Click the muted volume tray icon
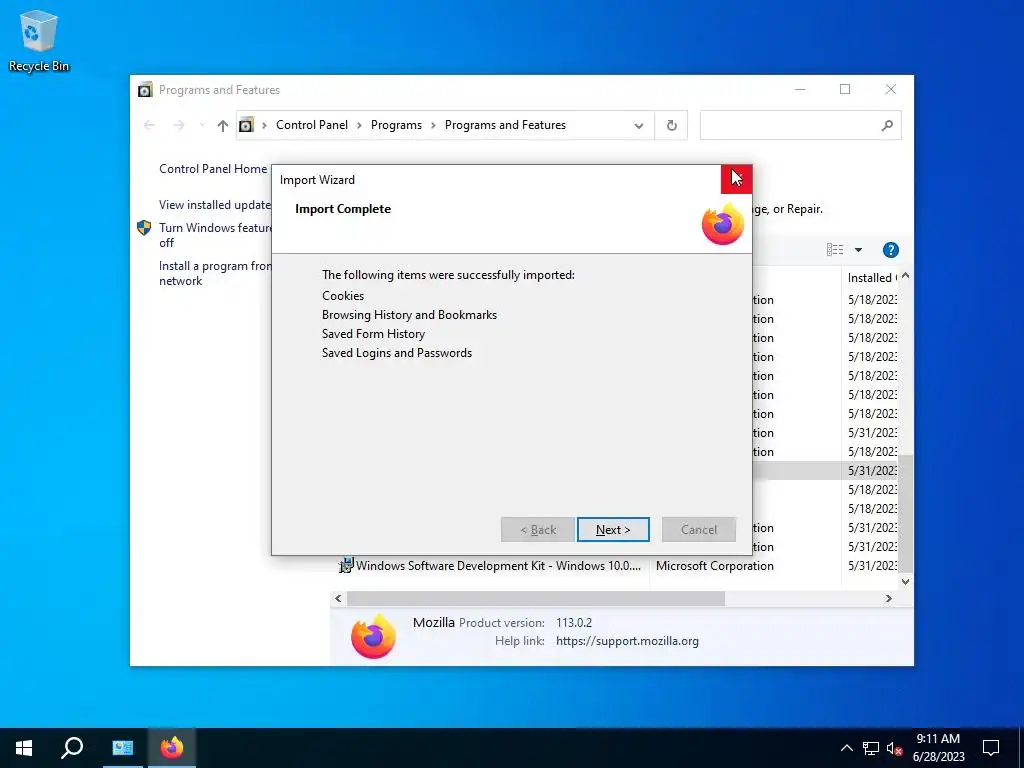 (895, 748)
